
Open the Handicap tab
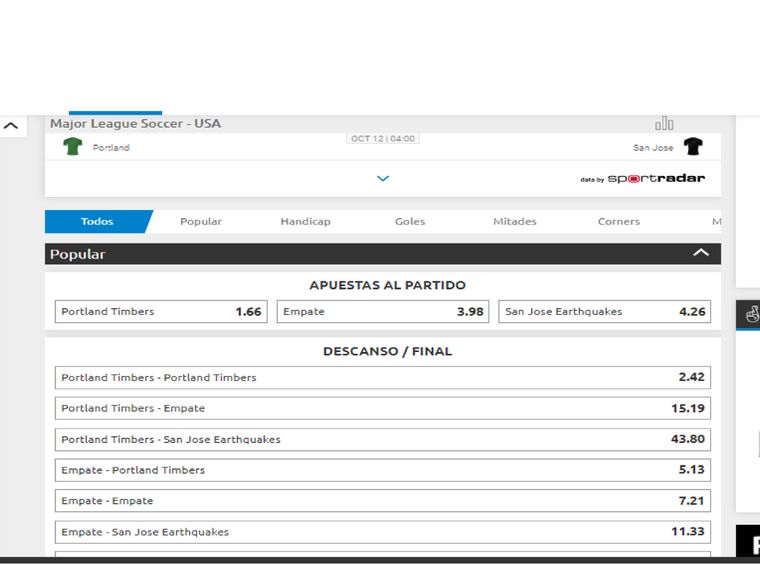[x=305, y=221]
